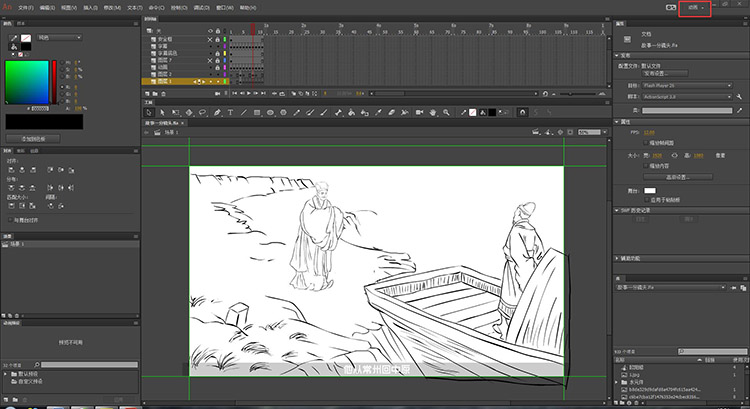Enable 缩放内容 checkbox

[646, 166]
